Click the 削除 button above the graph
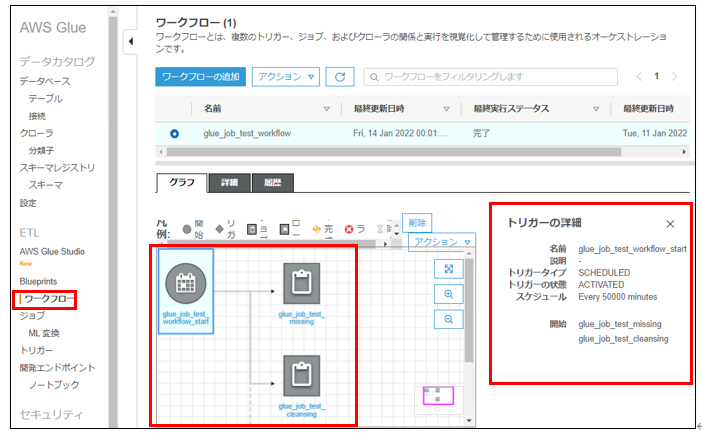The height and width of the screenshot is (433, 702). point(417,223)
